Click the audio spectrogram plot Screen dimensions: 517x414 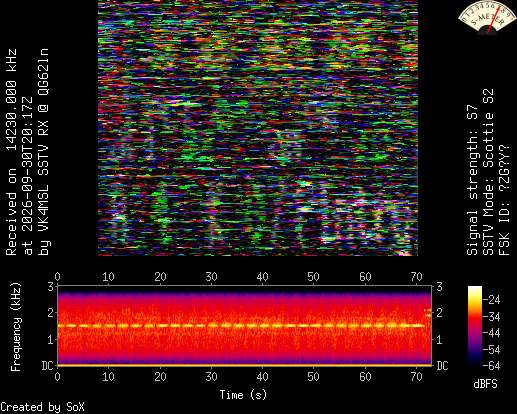(245, 325)
